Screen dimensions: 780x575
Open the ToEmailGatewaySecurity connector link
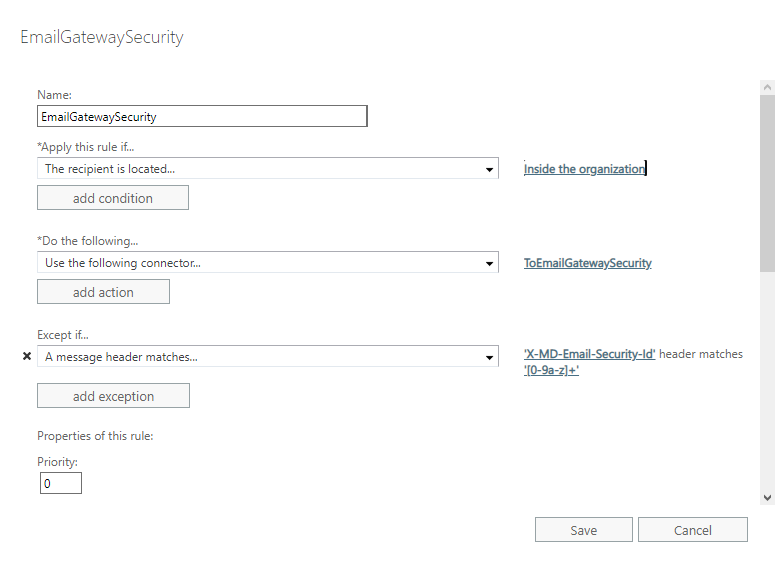click(587, 263)
